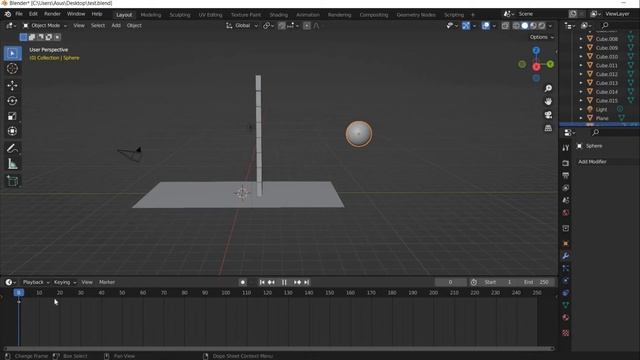The width and height of the screenshot is (640, 360).
Task: Open the Modifiers wrench tab
Action: 565,256
